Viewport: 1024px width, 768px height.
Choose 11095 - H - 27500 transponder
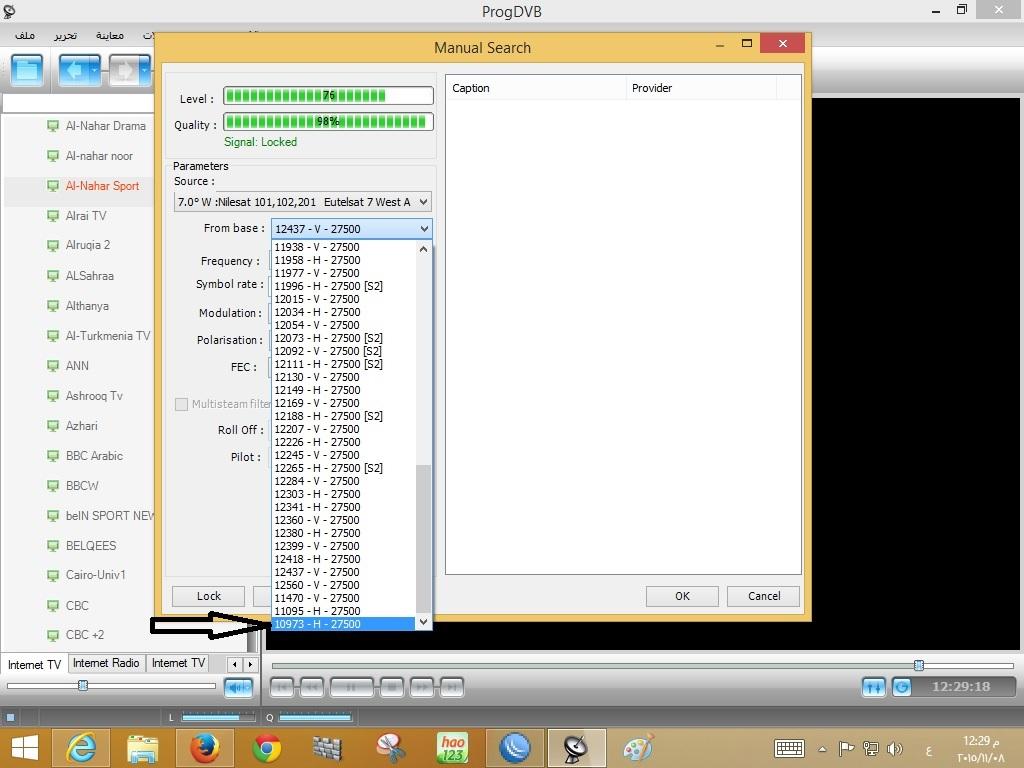pyautogui.click(x=344, y=611)
